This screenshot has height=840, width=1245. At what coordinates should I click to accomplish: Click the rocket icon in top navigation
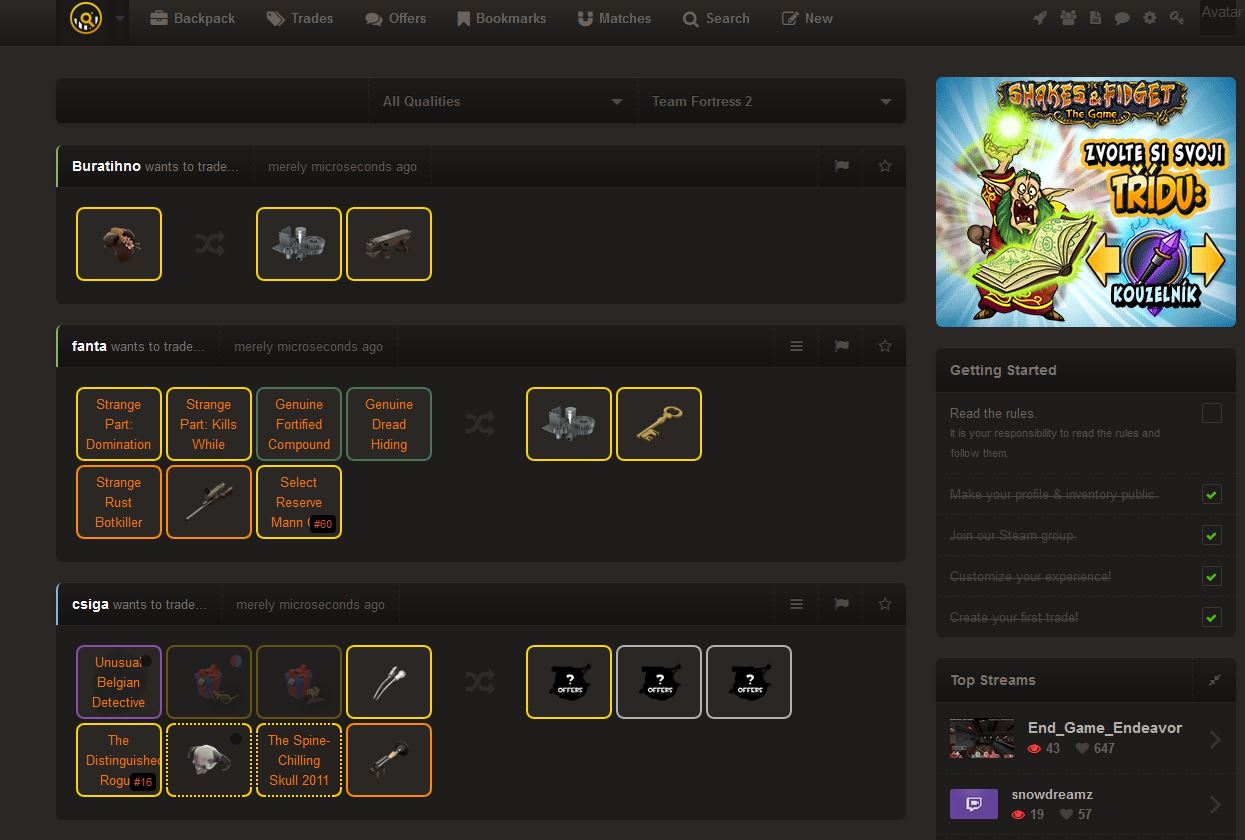pyautogui.click(x=1040, y=18)
